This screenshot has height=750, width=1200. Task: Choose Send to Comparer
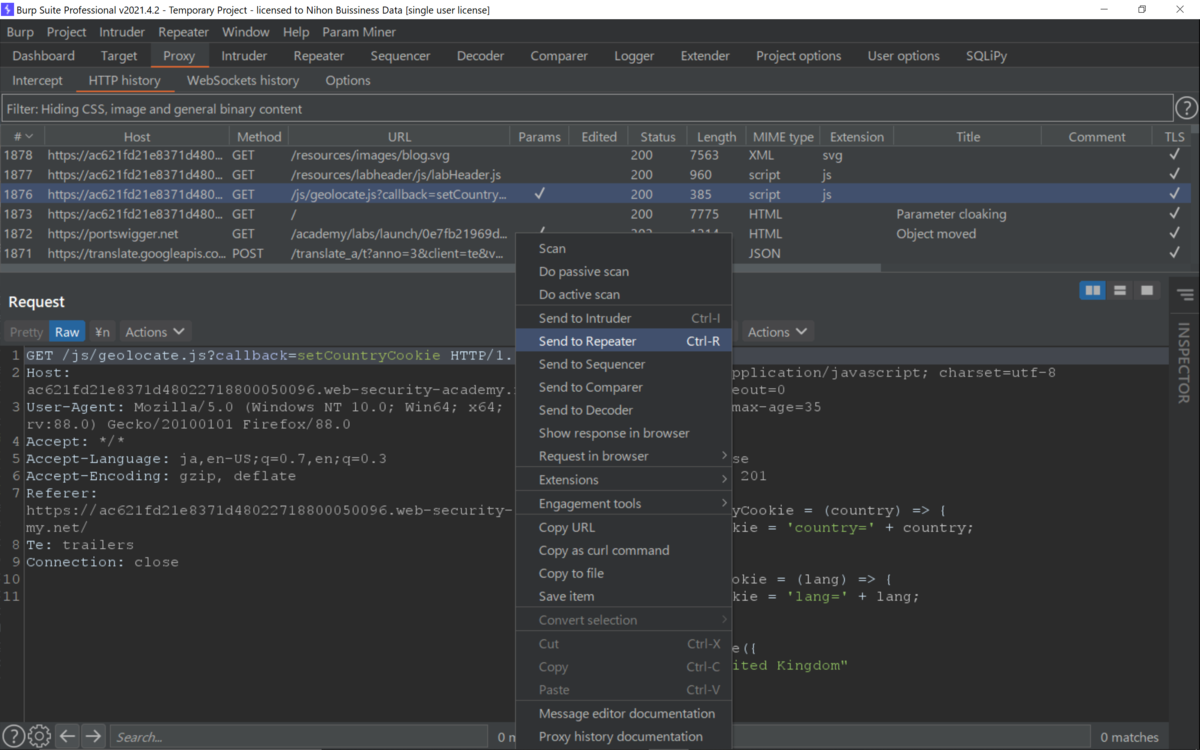pyautogui.click(x=623, y=387)
